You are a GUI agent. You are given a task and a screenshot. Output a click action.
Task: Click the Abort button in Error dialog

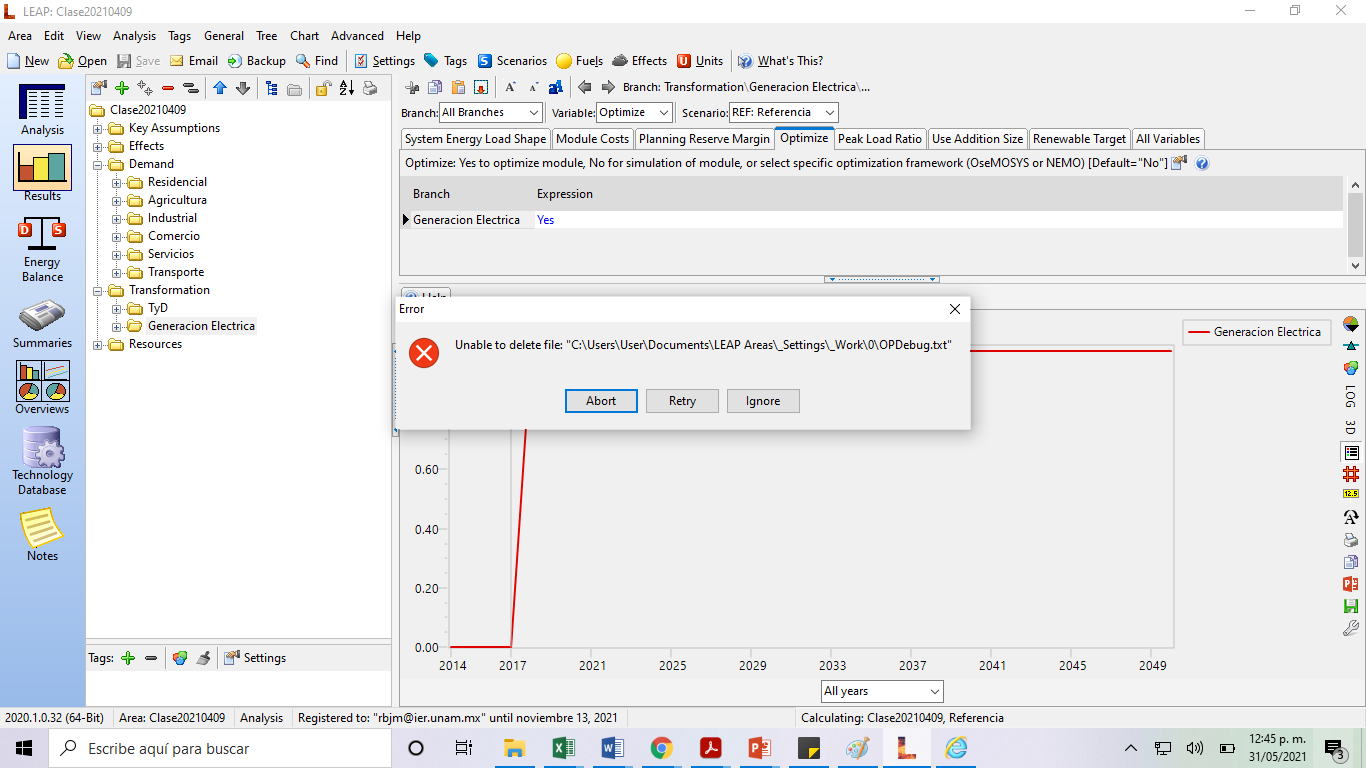[x=601, y=401]
